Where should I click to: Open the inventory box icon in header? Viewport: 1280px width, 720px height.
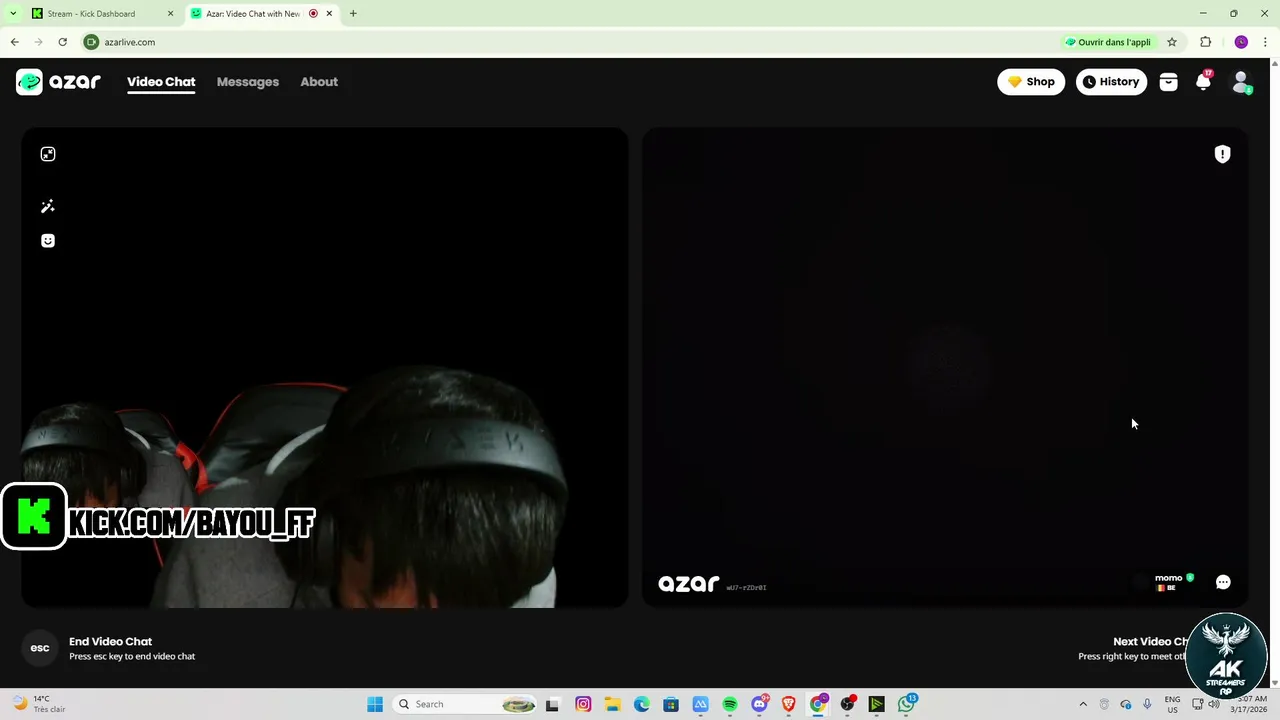1168,82
